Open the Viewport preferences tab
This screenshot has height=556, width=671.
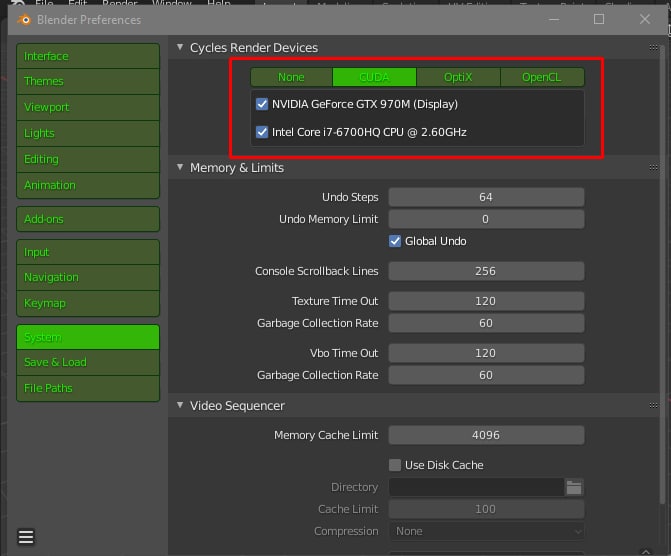tap(88, 107)
